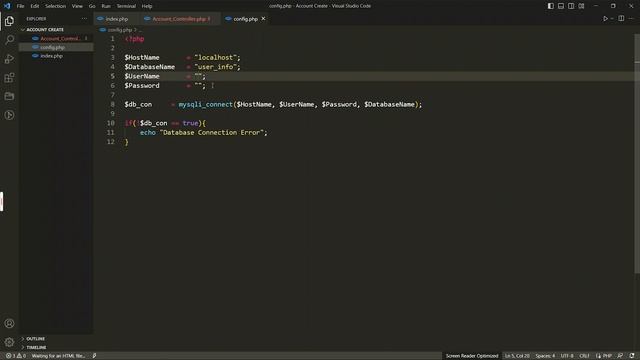
Task: Open run options dropdown arrow
Action: pyautogui.click(x=611, y=18)
